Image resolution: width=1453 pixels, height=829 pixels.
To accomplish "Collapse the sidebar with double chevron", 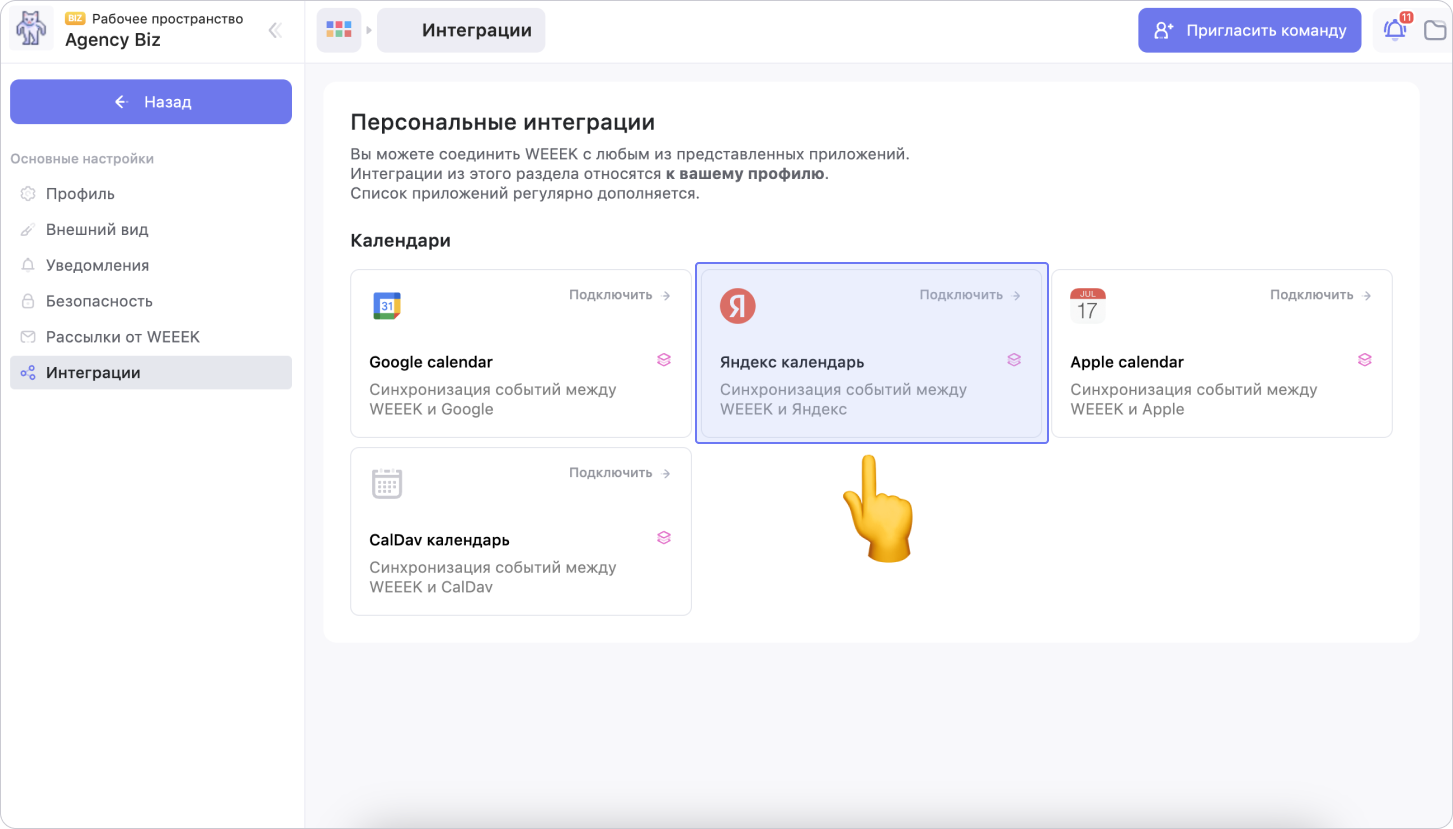I will (x=275, y=30).
